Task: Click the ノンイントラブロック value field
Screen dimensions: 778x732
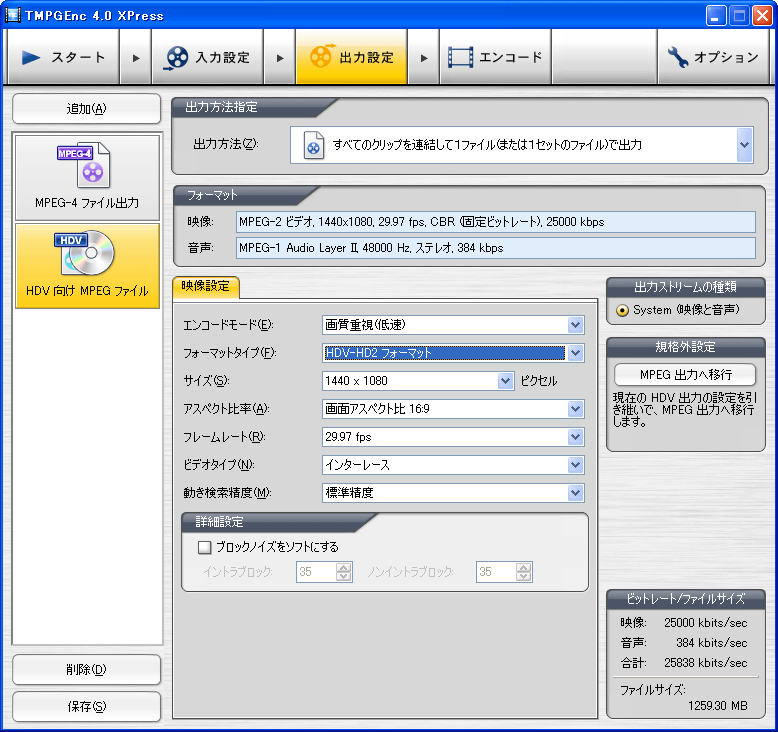Action: coord(496,572)
